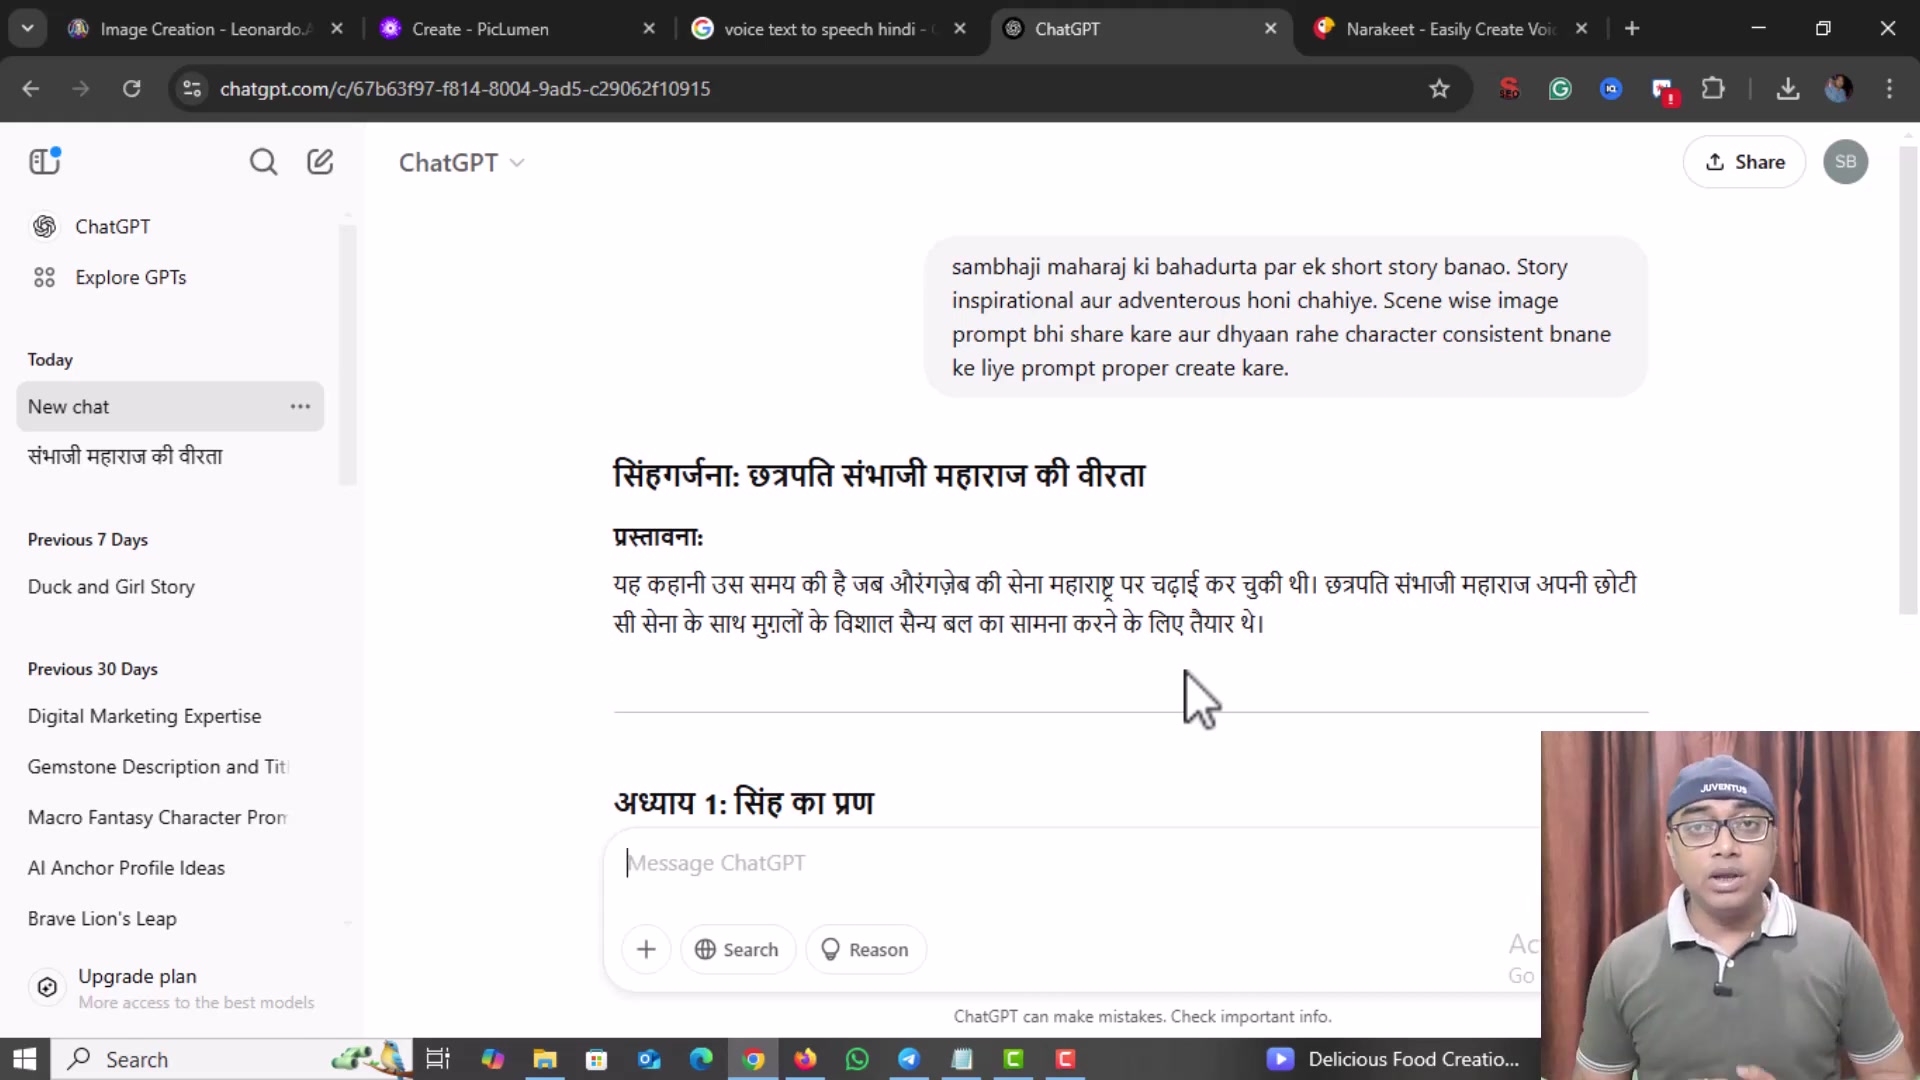The image size is (1920, 1080).
Task: Open Task View in taskbar
Action: tap(438, 1059)
